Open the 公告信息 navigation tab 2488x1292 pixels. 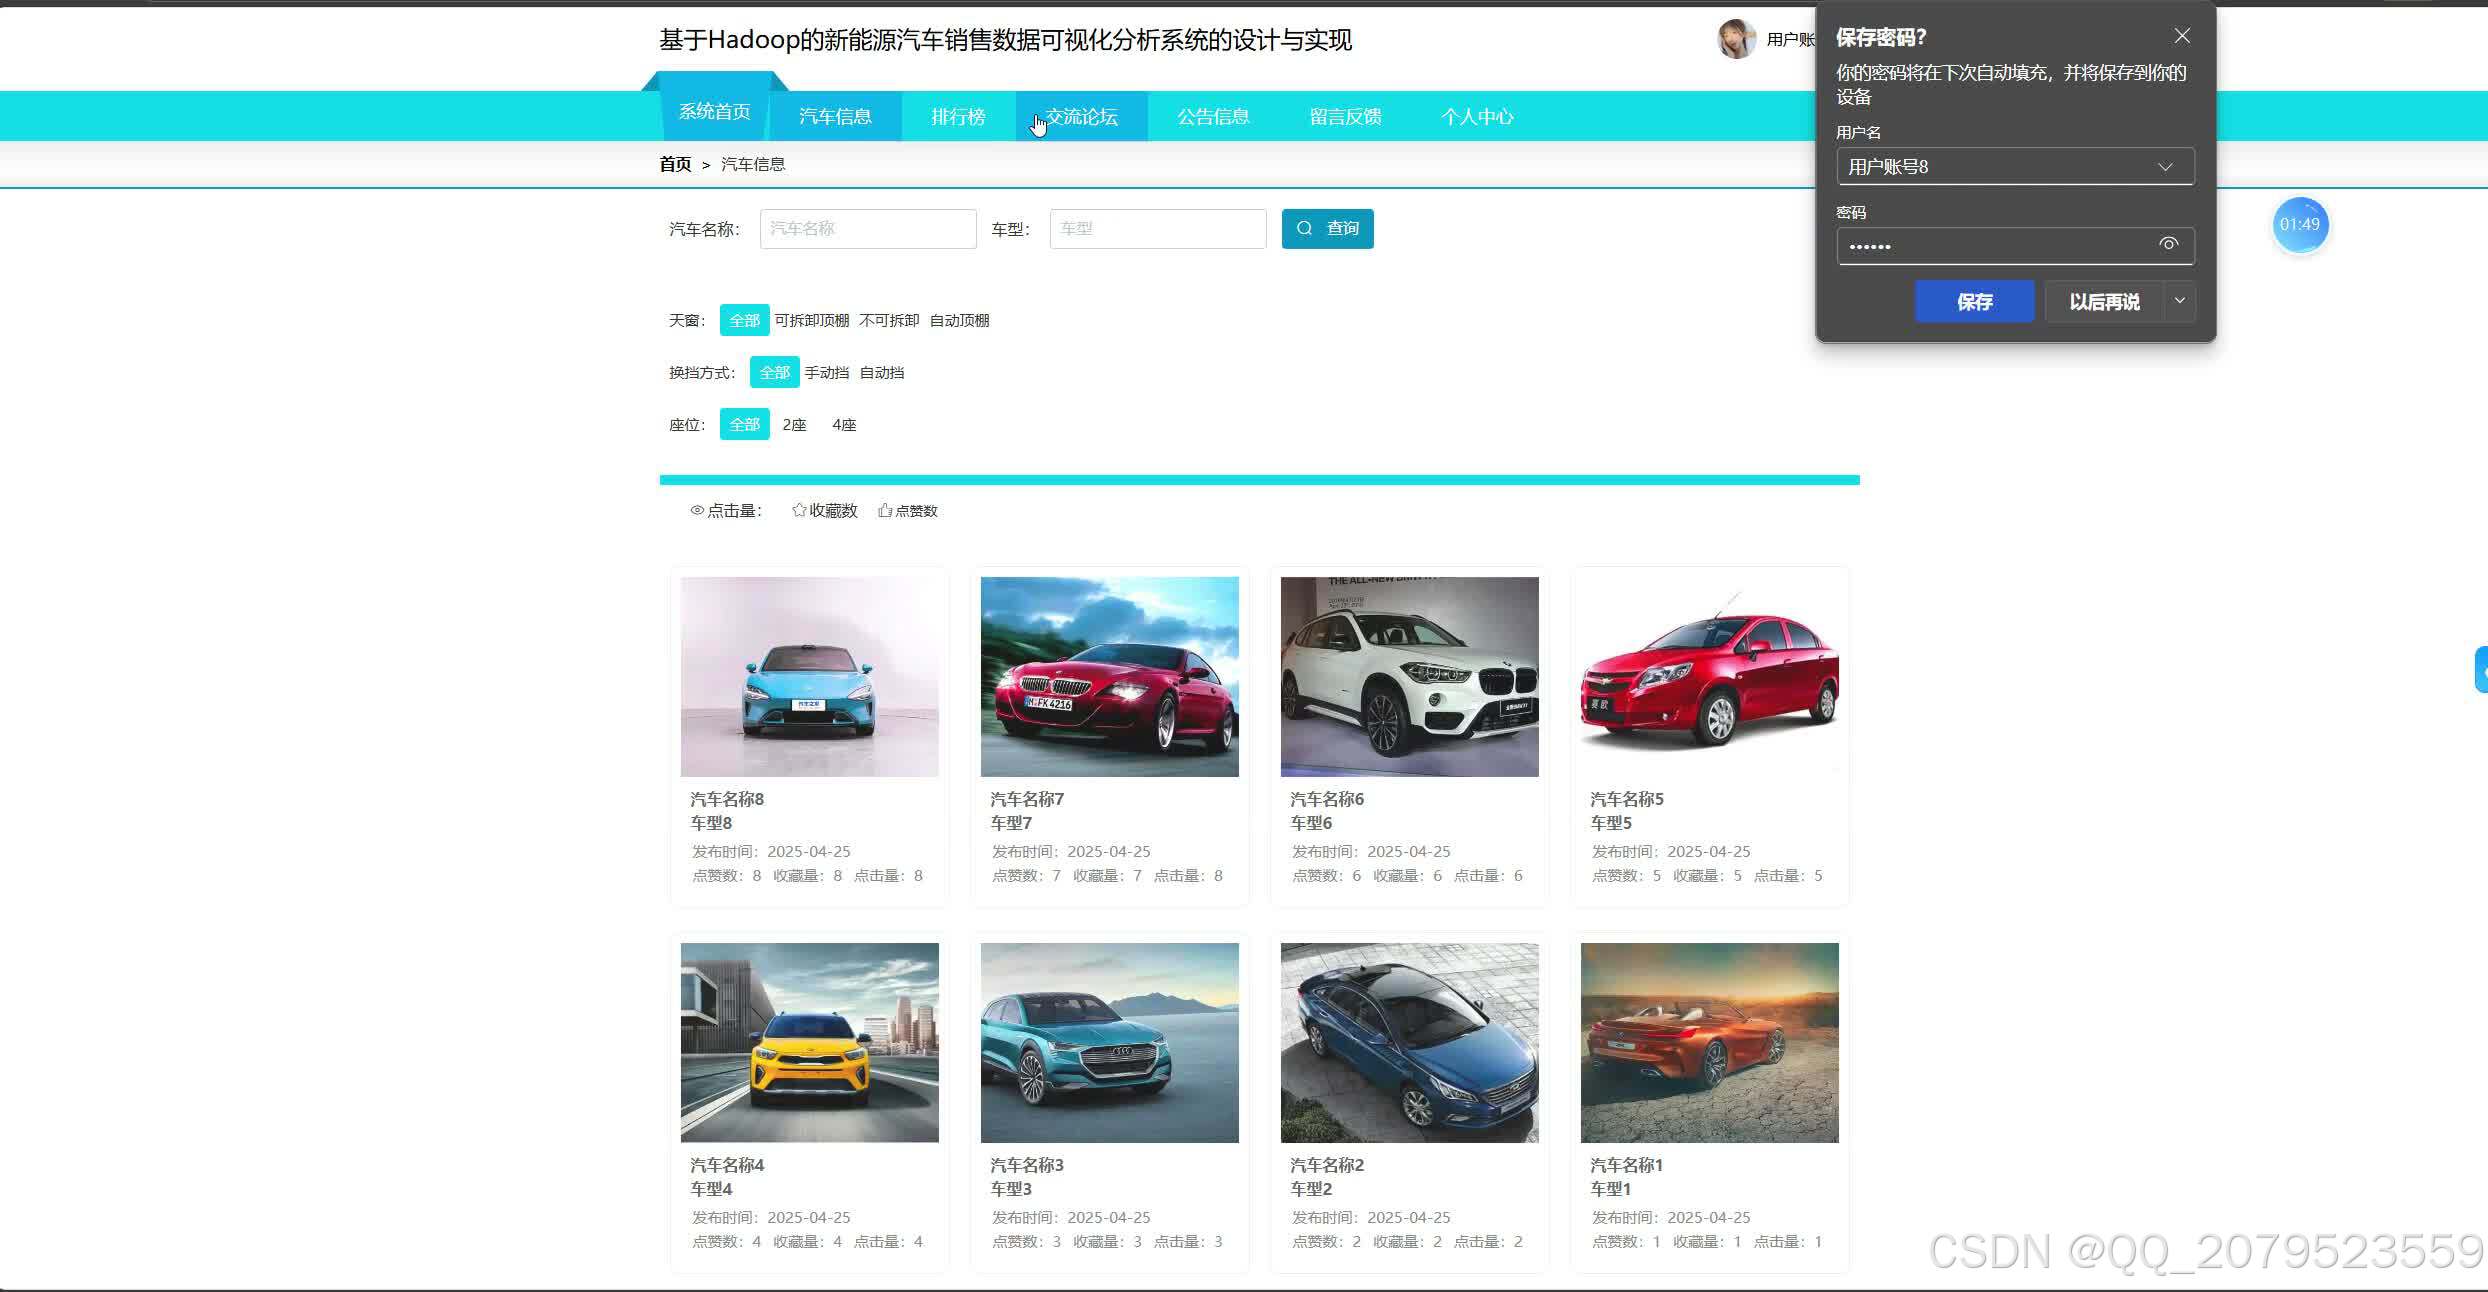coord(1213,117)
